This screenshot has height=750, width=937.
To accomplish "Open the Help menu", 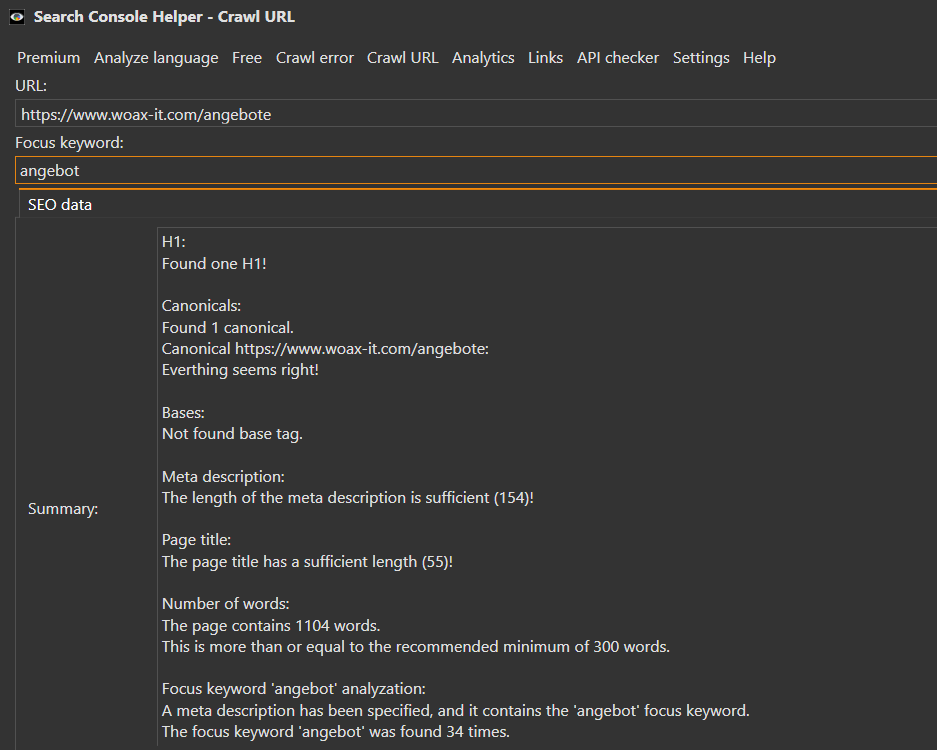I will [x=759, y=58].
